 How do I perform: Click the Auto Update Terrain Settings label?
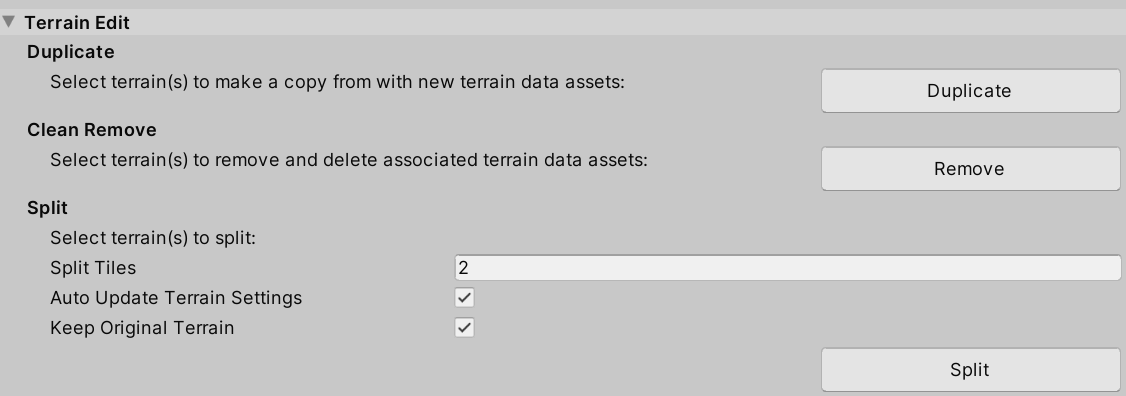[176, 298]
